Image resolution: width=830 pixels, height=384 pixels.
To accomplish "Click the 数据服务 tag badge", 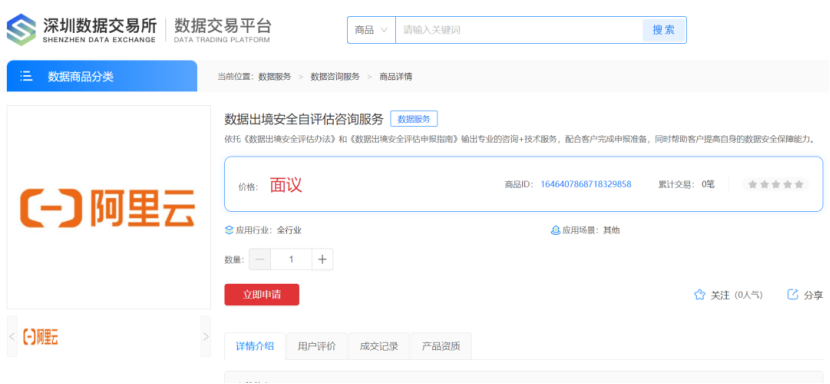I will click(x=414, y=119).
